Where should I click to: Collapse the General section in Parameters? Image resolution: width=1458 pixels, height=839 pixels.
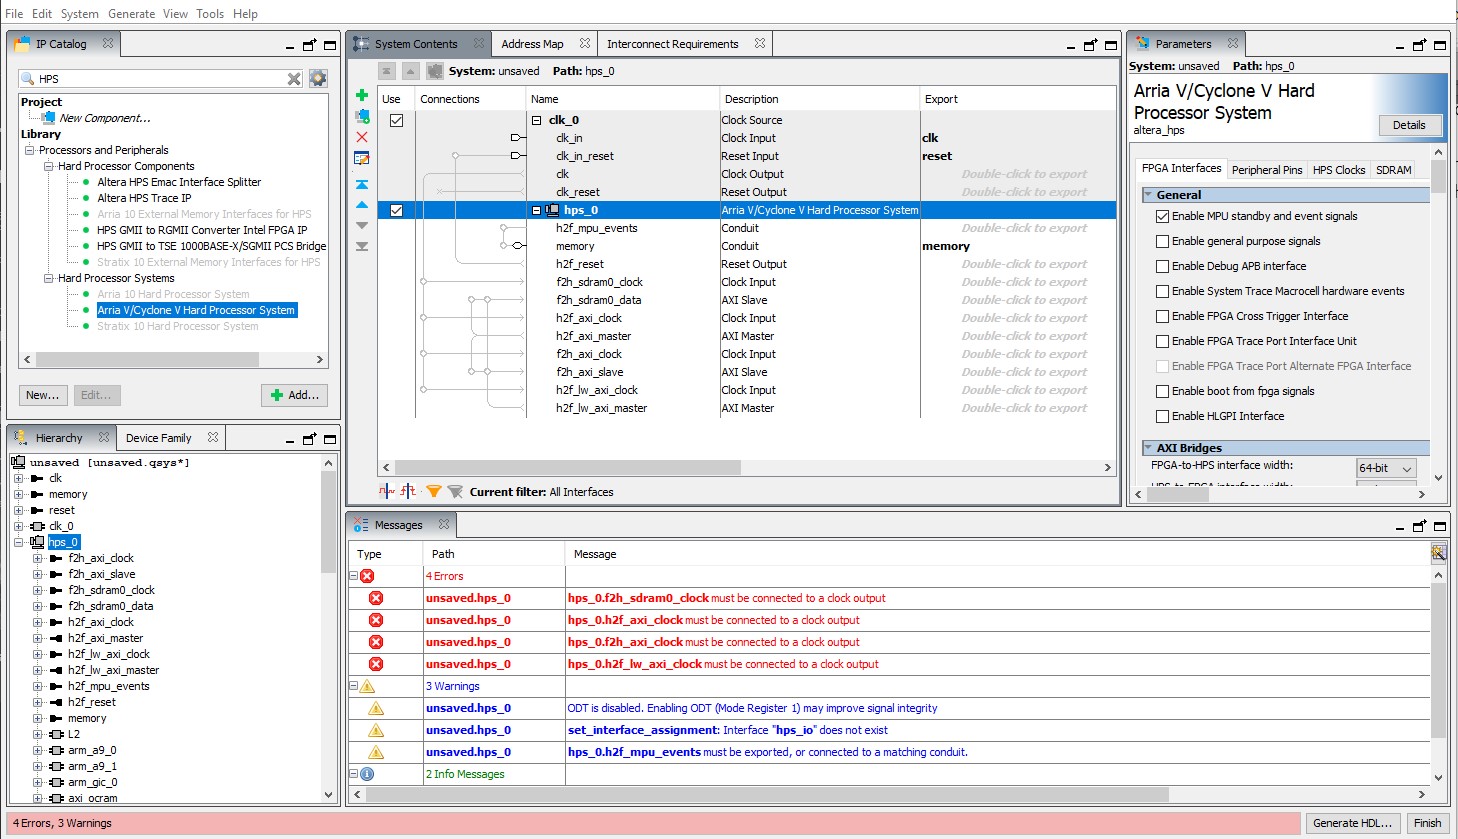pos(1149,195)
